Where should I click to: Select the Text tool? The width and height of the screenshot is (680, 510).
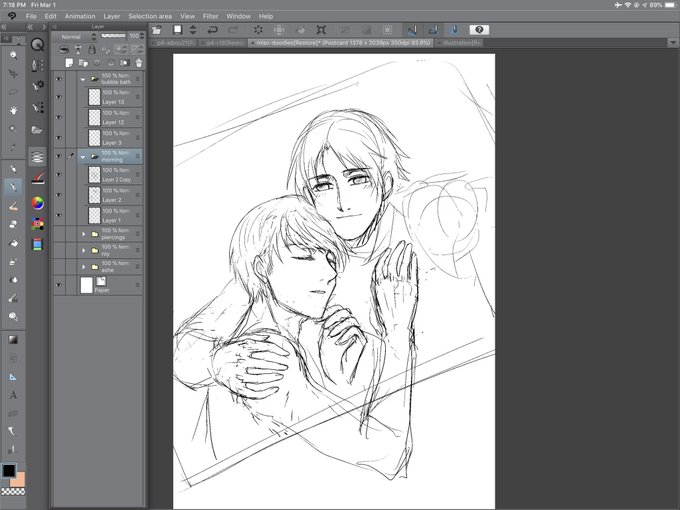coord(13,395)
